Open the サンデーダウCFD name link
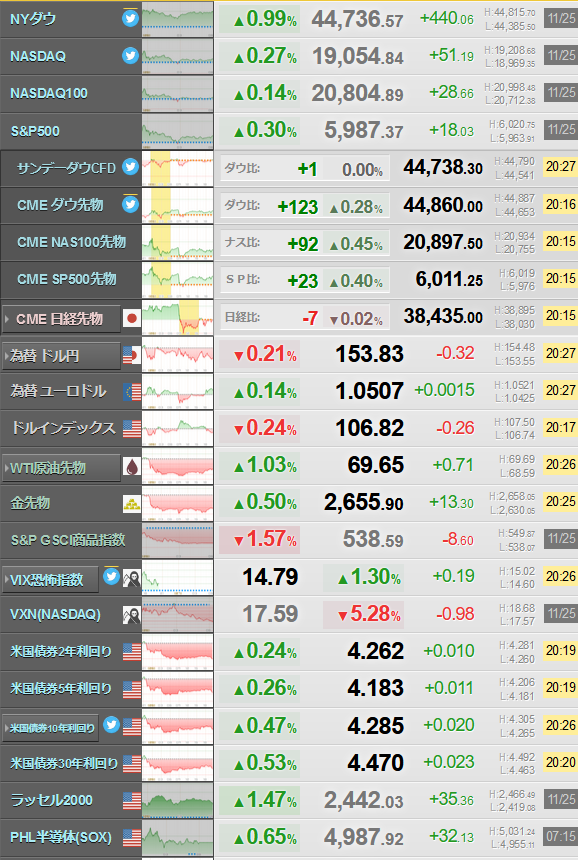 66,168
